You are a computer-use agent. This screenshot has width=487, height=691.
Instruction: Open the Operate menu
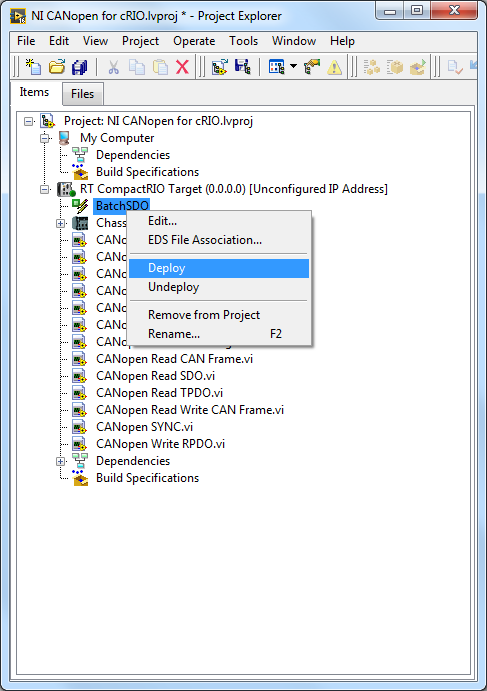194,41
